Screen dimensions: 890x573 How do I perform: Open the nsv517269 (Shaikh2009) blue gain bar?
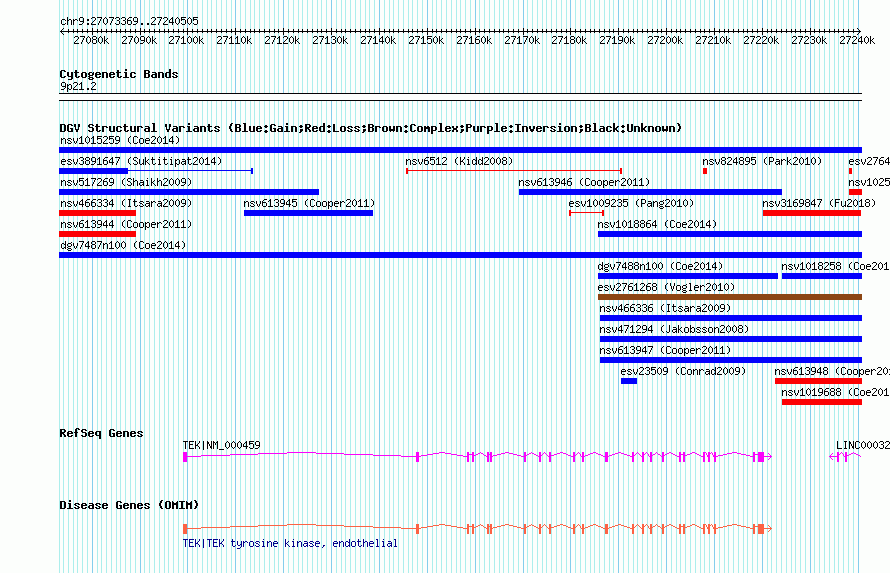pos(189,192)
